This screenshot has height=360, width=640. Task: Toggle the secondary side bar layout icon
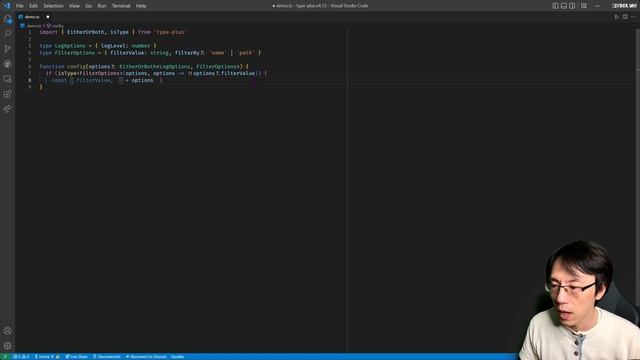tap(572, 6)
